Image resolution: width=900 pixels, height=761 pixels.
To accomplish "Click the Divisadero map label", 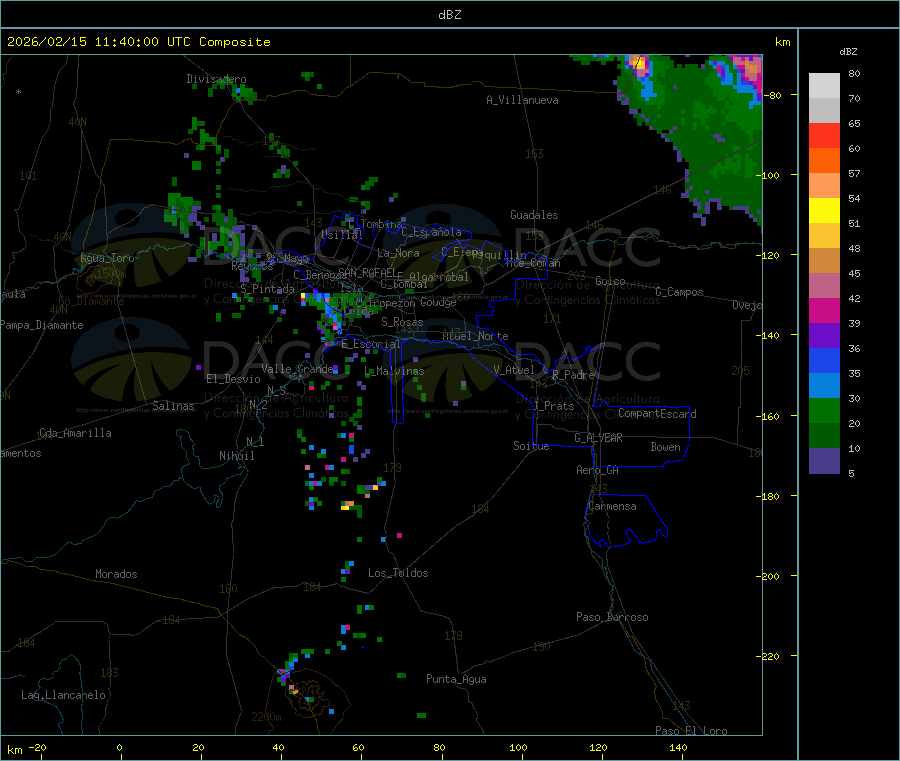I will click(216, 79).
